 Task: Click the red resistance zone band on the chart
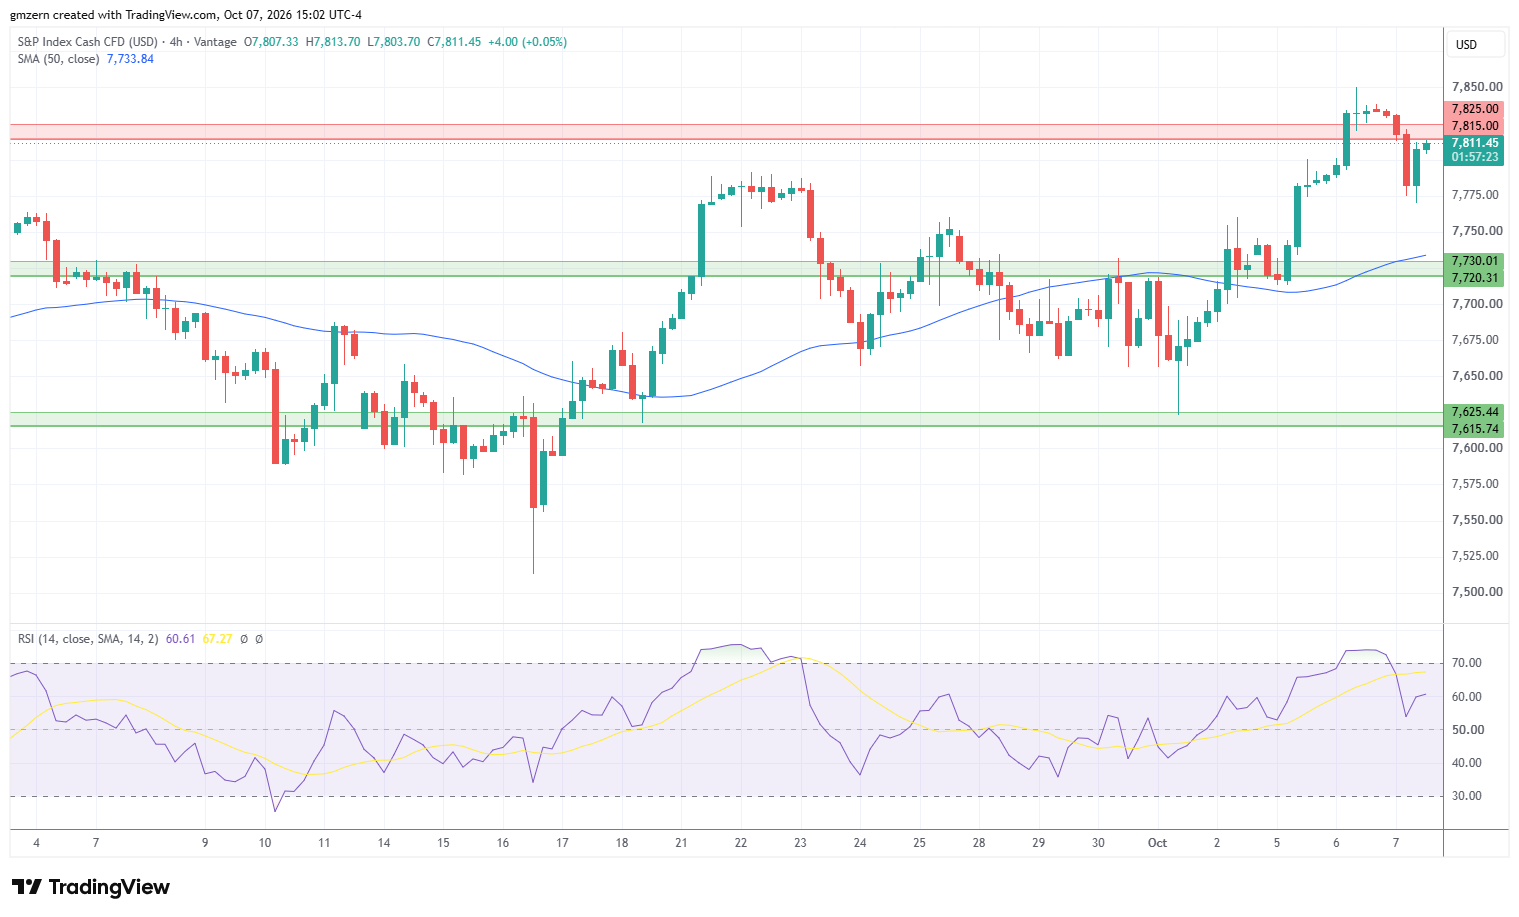click(726, 132)
